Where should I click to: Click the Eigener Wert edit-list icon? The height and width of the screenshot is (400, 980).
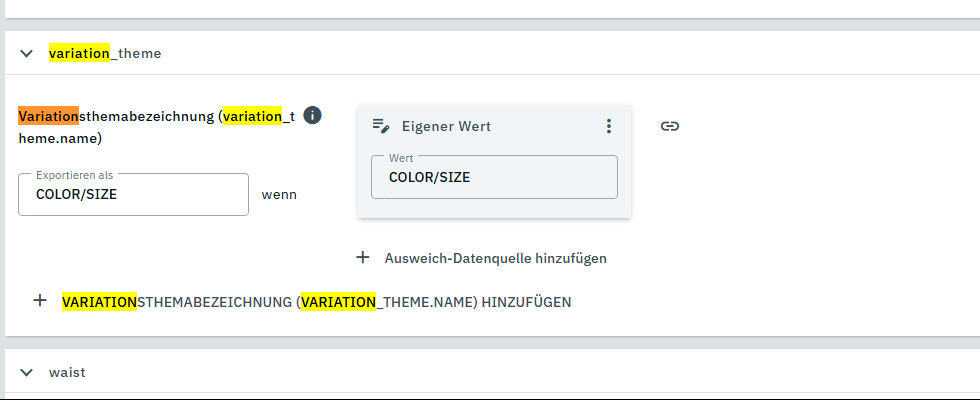coord(381,126)
